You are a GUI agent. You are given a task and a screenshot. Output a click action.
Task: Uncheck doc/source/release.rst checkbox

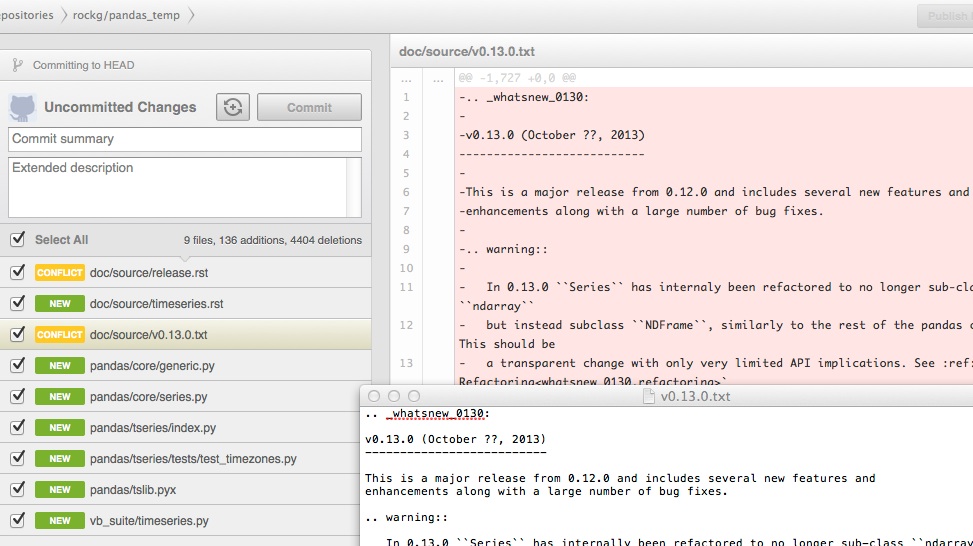[x=17, y=272]
